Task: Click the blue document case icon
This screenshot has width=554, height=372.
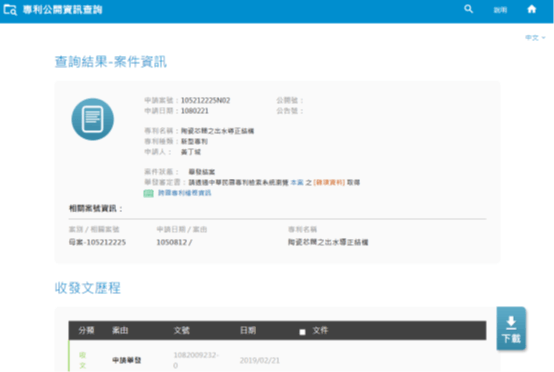Action: [93, 119]
